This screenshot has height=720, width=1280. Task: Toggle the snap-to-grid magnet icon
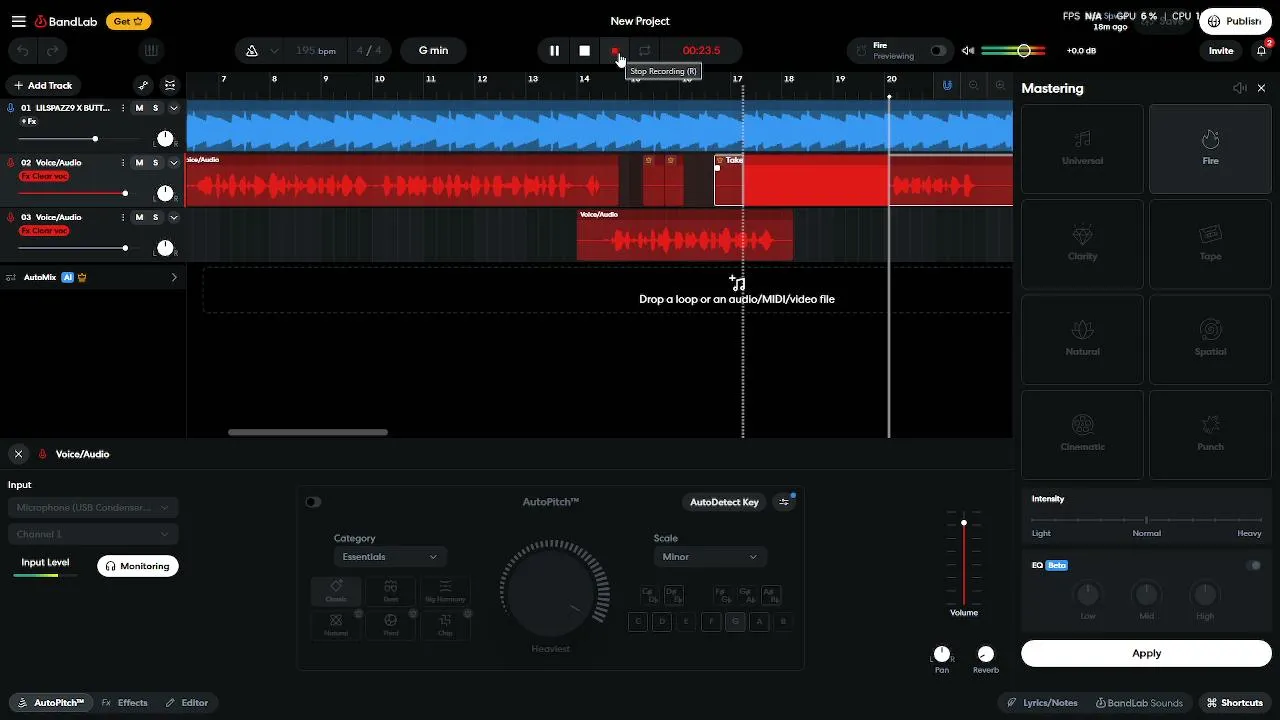pyautogui.click(x=947, y=86)
